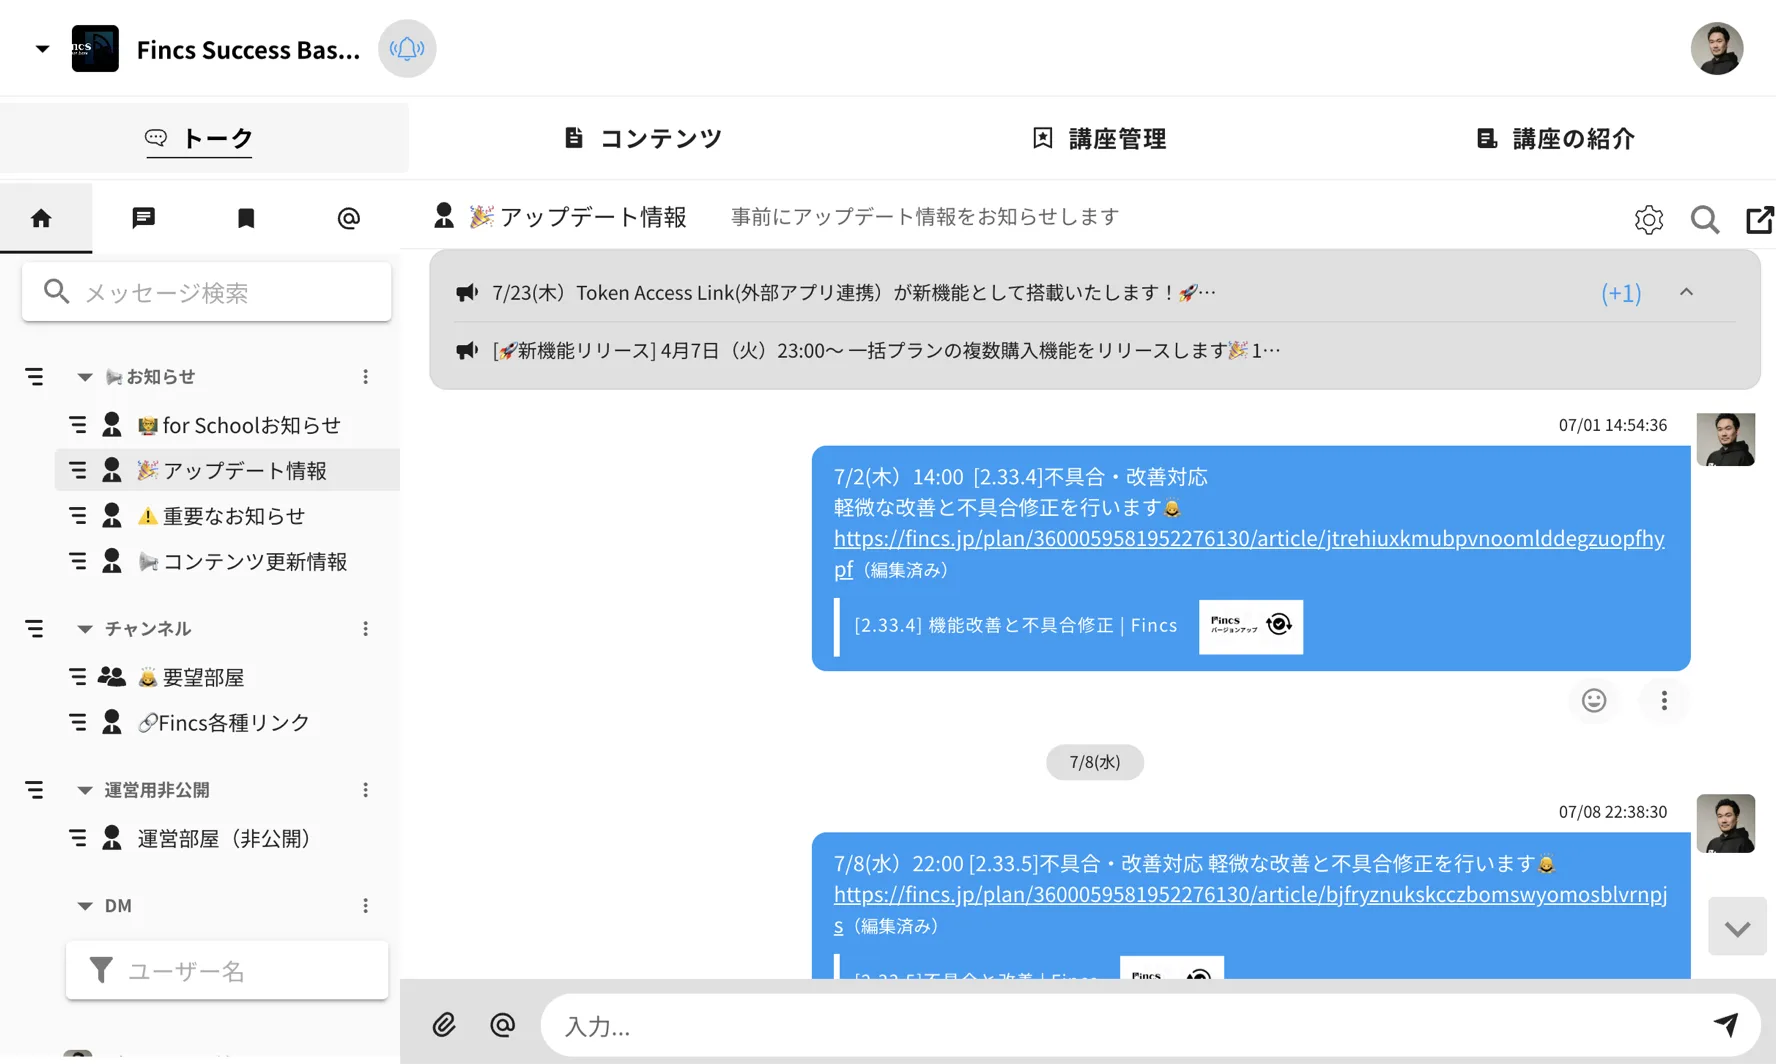Open the お知らせ category options menu

coord(365,377)
